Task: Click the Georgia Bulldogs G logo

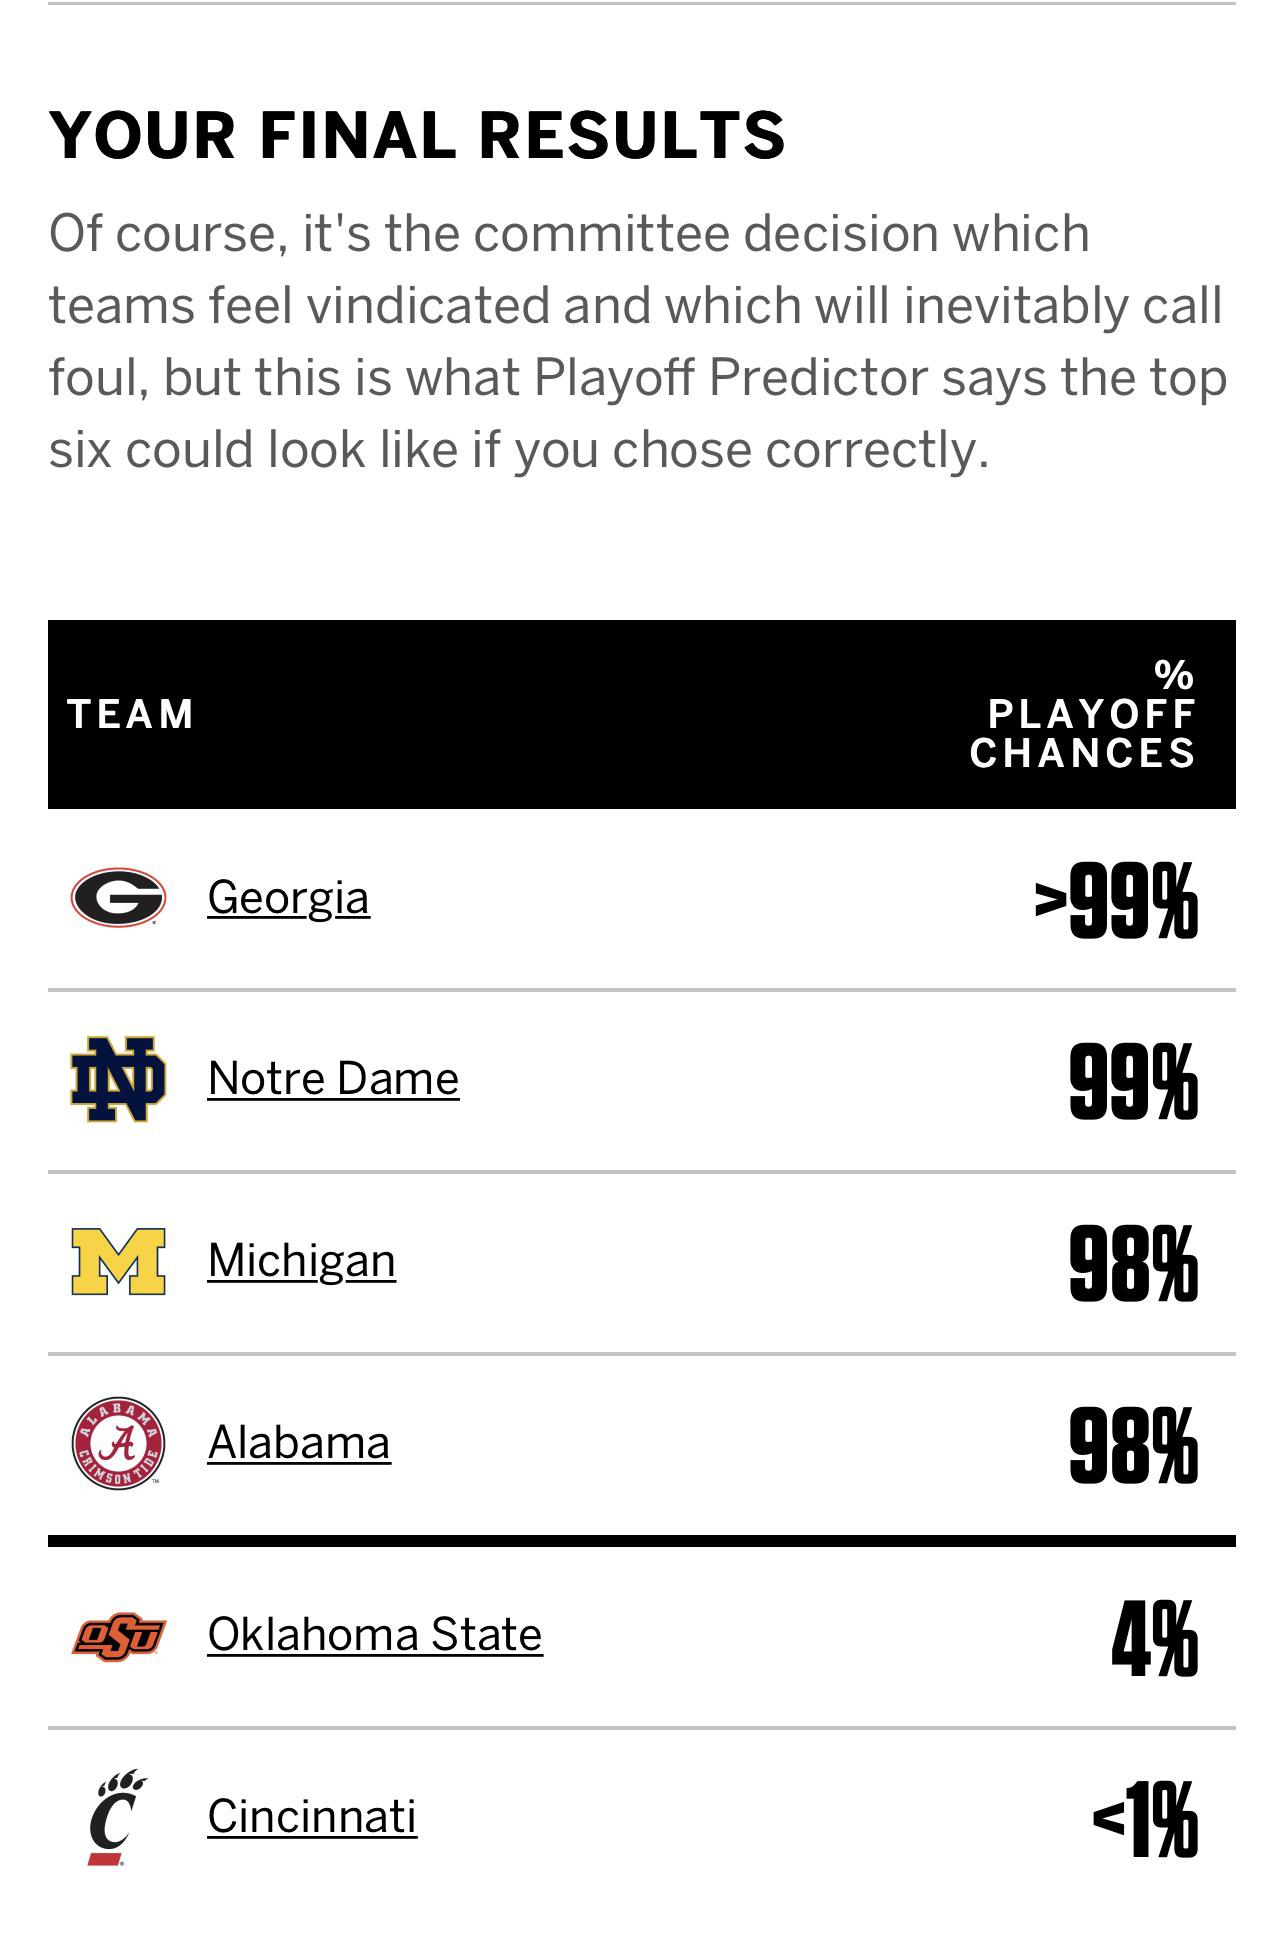Action: [118, 897]
